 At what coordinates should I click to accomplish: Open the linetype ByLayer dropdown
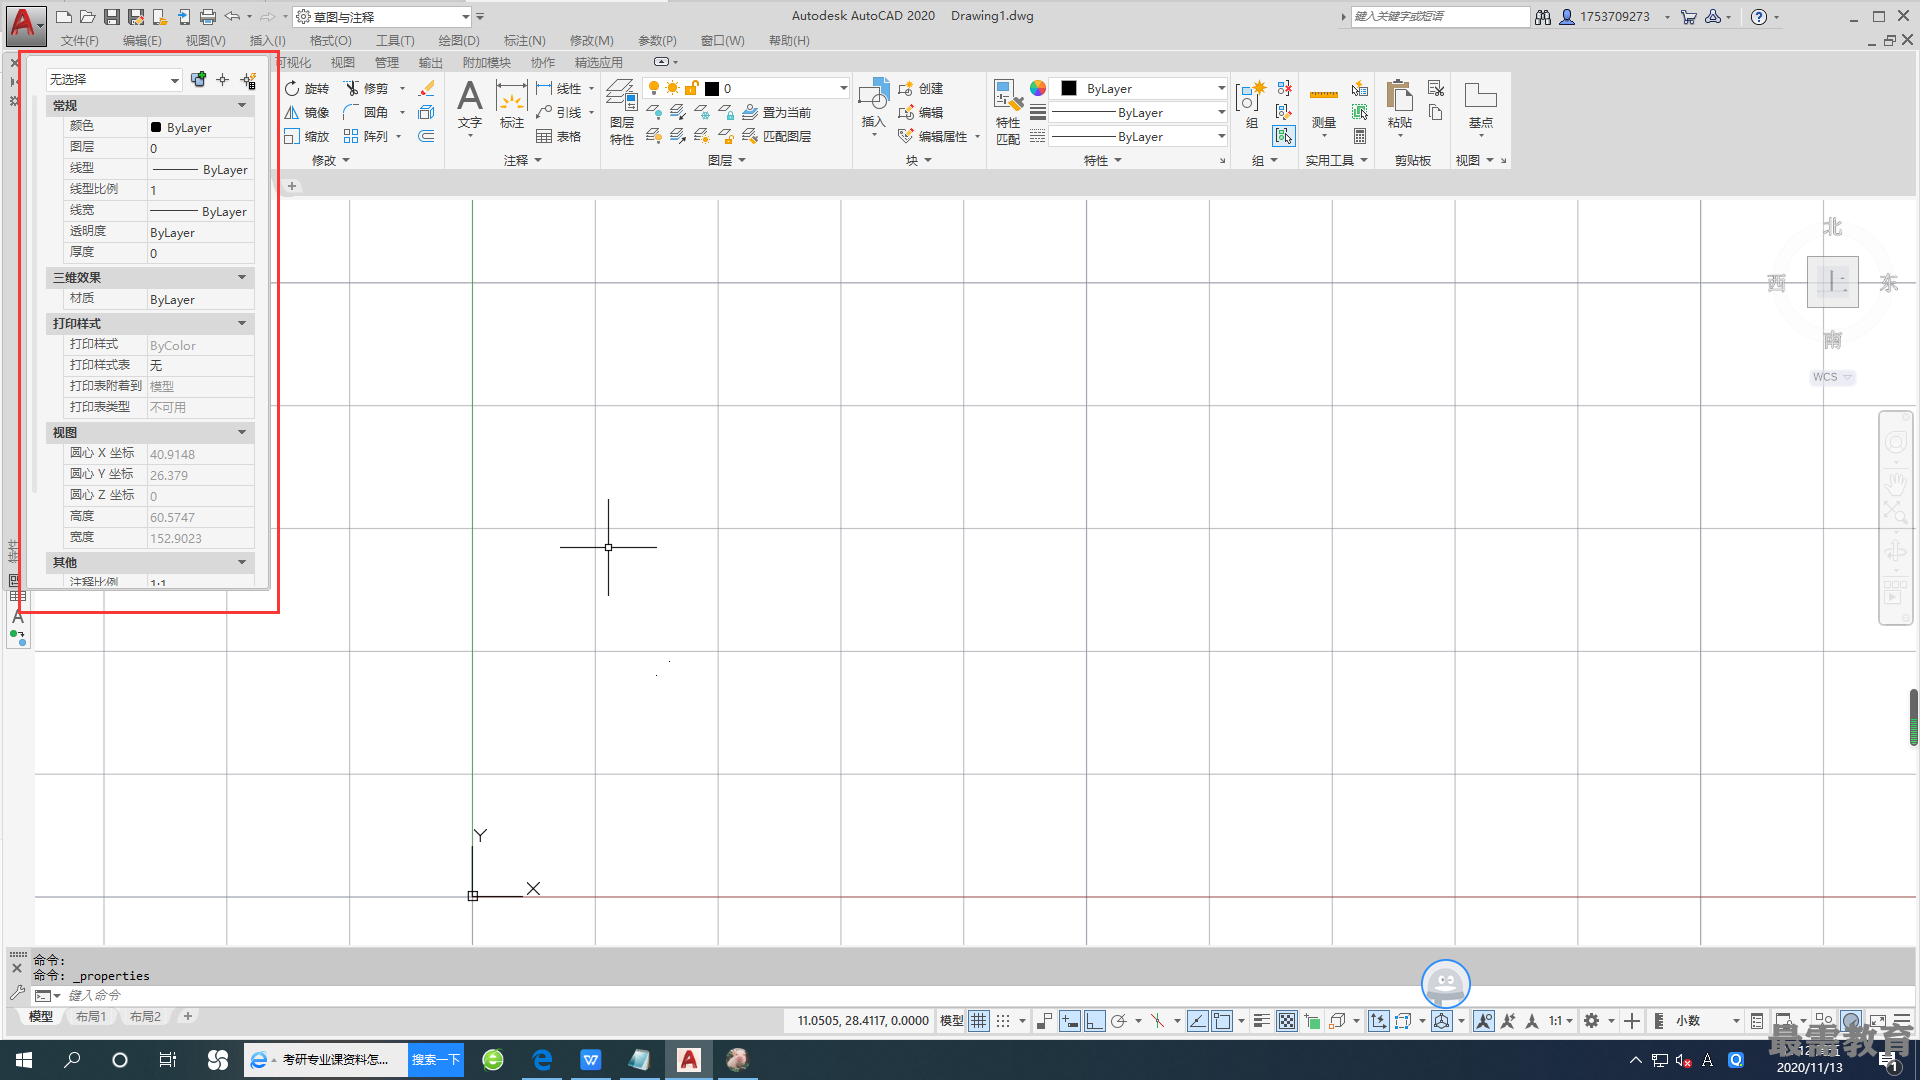[1139, 136]
